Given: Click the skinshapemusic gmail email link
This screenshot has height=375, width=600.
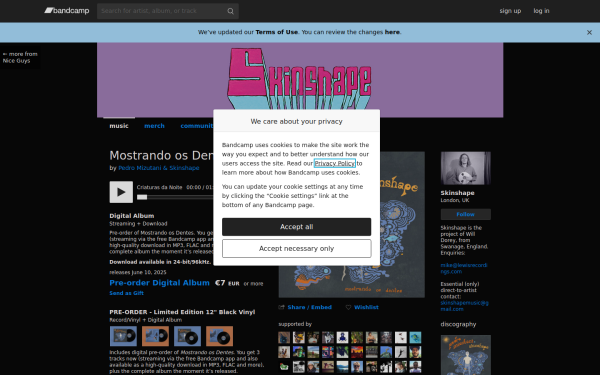Looking at the screenshot, I should [465, 306].
